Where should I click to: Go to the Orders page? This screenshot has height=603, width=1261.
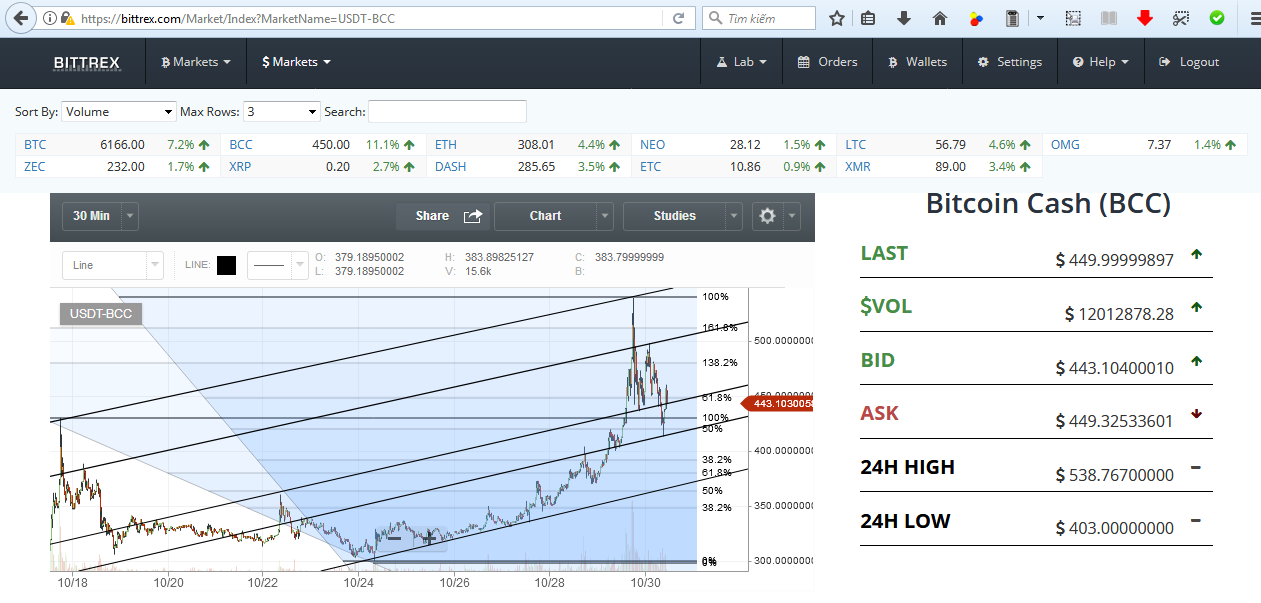tap(827, 62)
